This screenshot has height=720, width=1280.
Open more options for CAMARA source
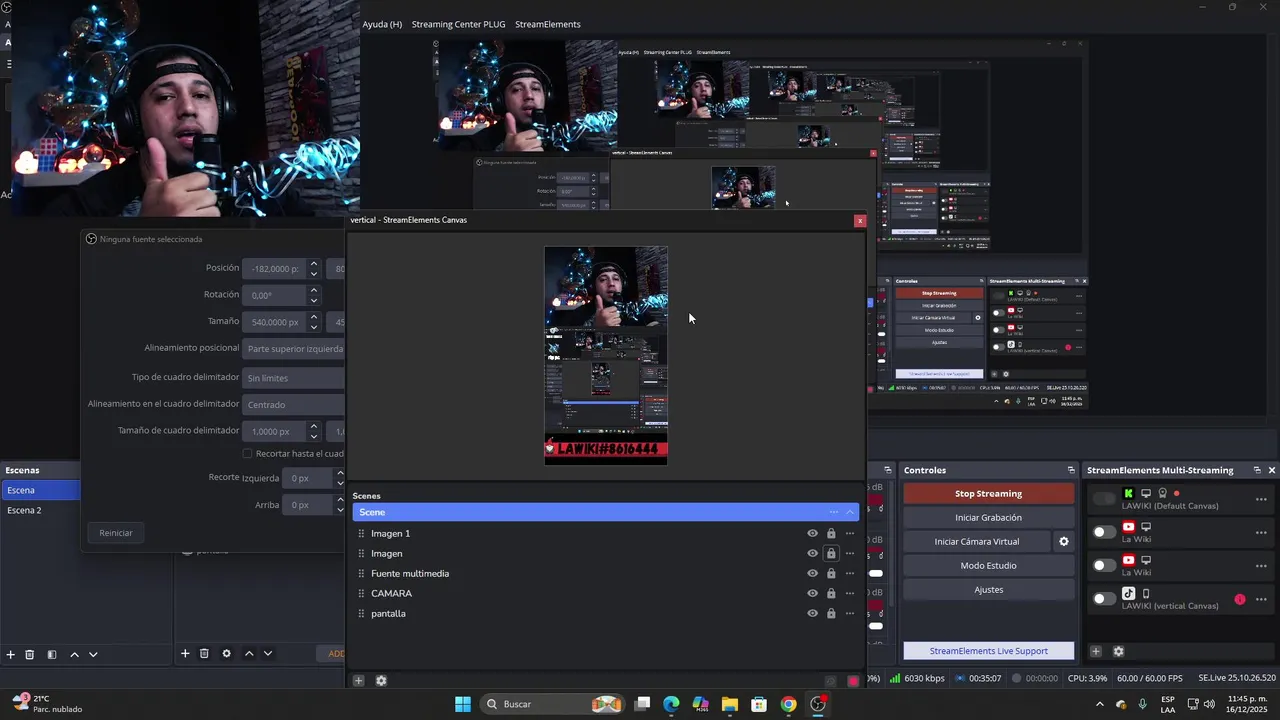850,593
